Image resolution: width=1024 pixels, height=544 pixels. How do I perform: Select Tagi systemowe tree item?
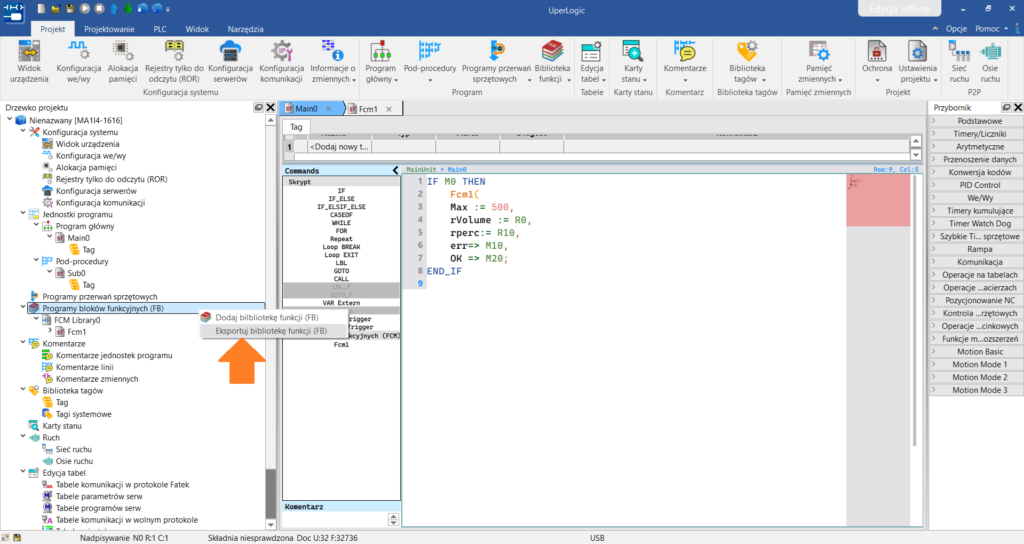pyautogui.click(x=83, y=414)
